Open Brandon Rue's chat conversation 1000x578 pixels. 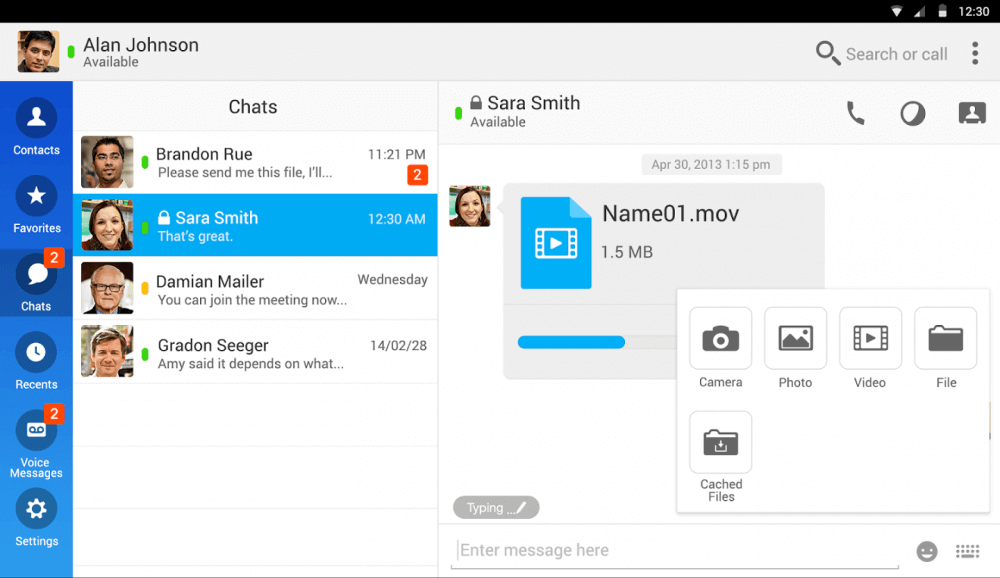255,163
